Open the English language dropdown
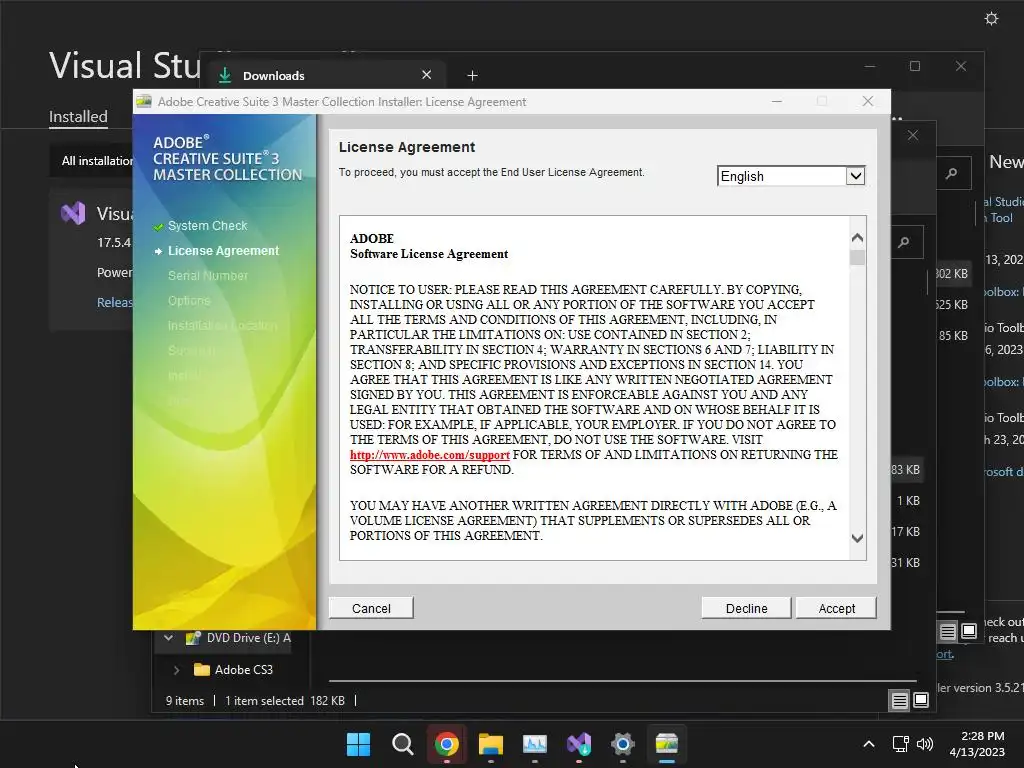The height and width of the screenshot is (768, 1024). 791,176
